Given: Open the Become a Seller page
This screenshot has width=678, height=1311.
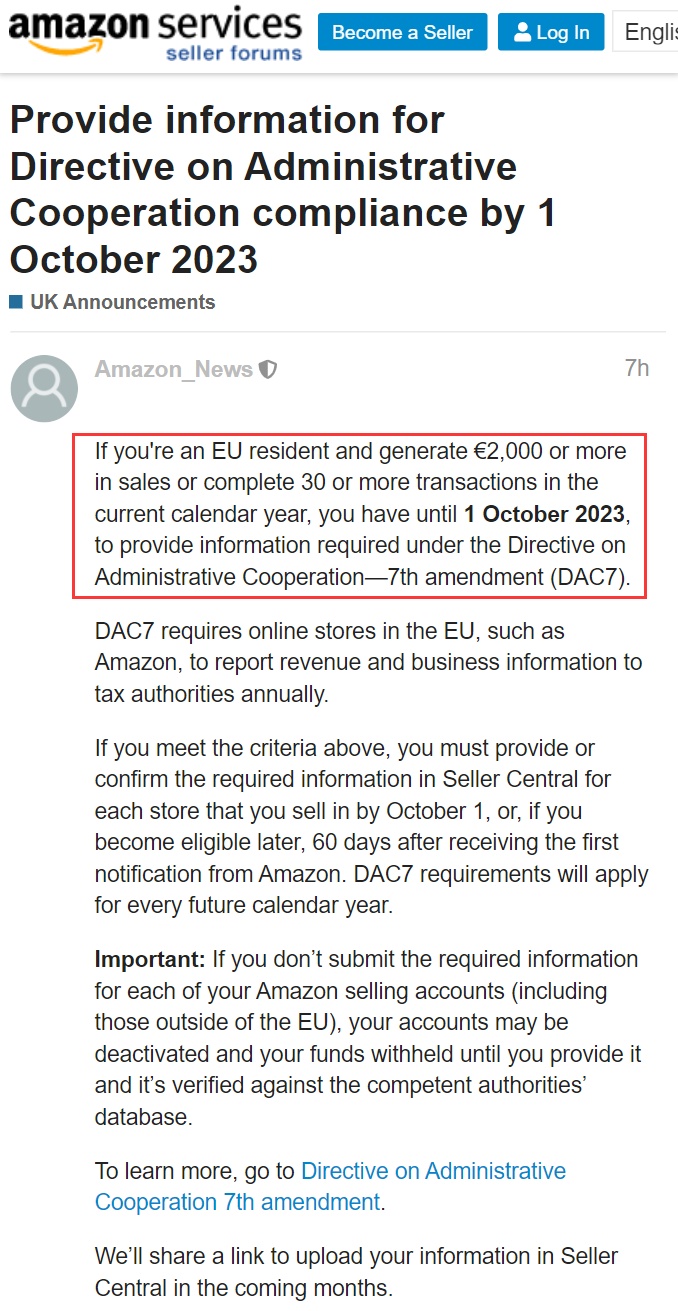Looking at the screenshot, I should [x=402, y=33].
